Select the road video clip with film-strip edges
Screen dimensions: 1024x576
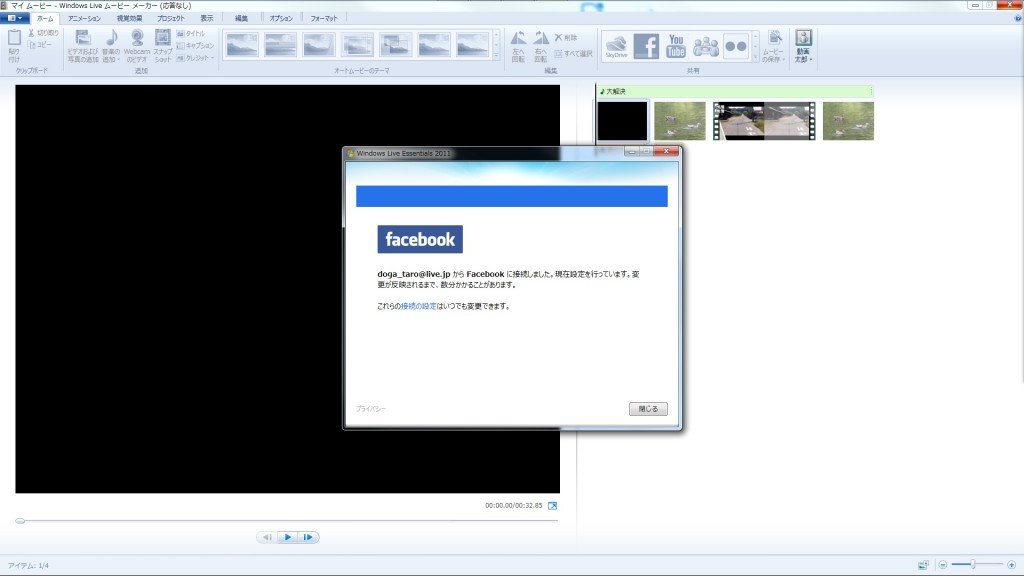(764, 121)
